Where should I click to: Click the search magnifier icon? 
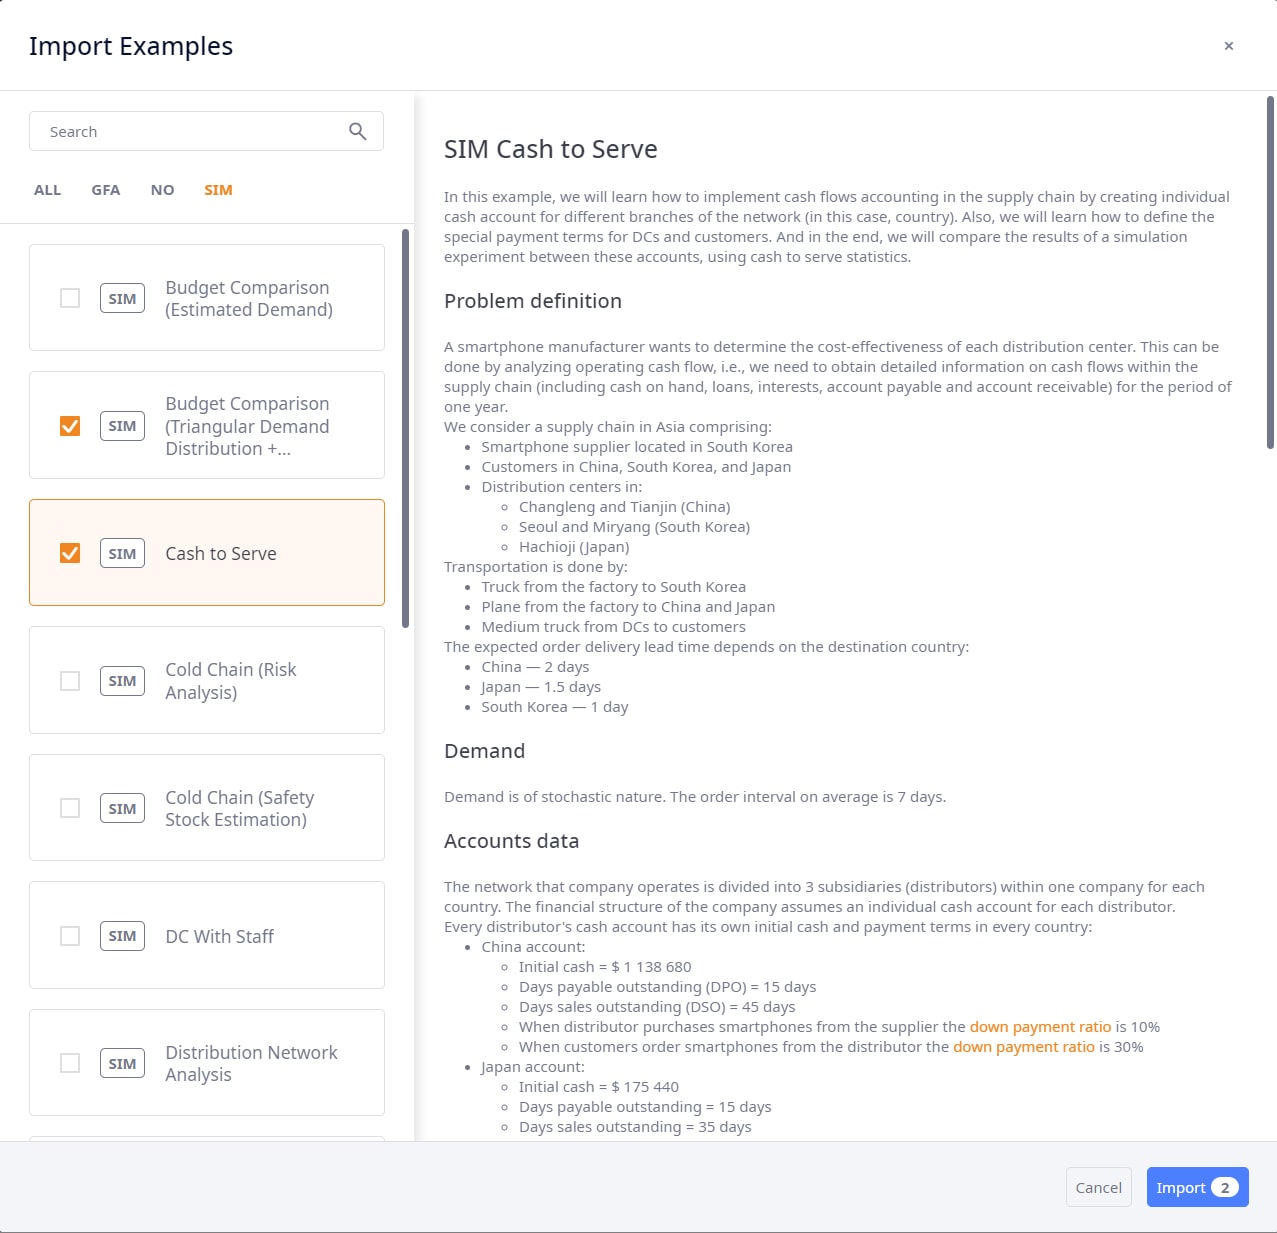[x=357, y=131]
